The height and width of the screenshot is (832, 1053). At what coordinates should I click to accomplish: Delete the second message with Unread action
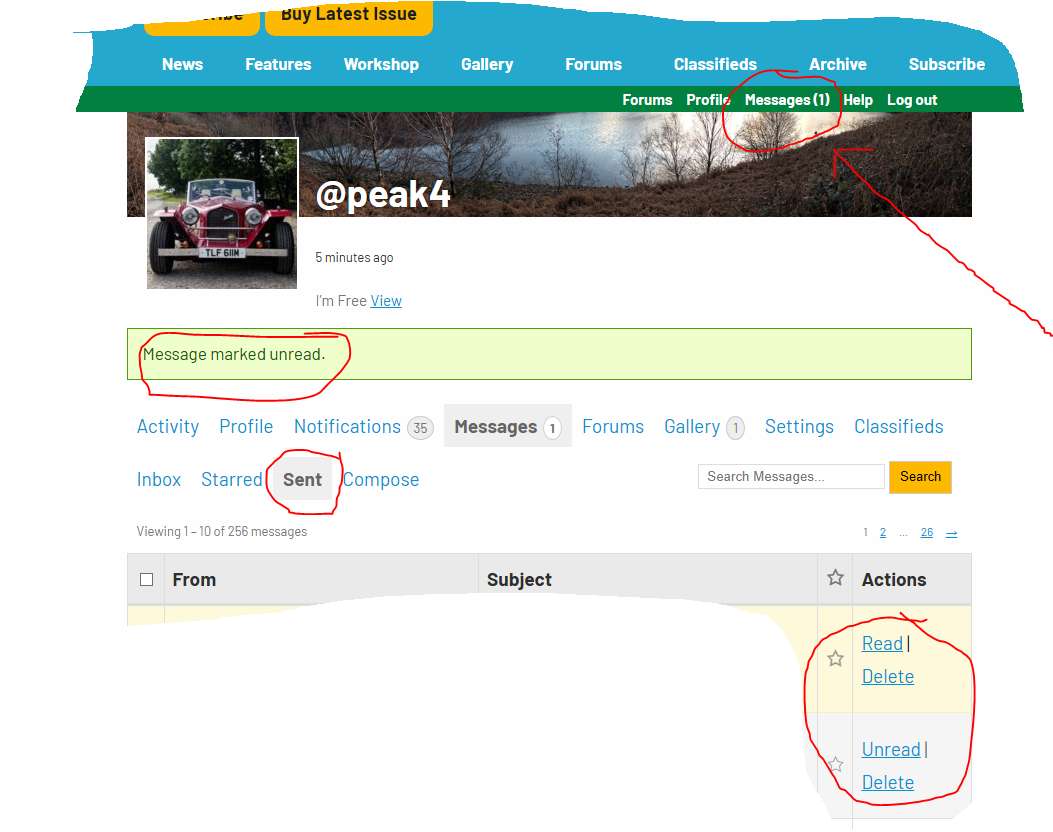pyautogui.click(x=888, y=782)
